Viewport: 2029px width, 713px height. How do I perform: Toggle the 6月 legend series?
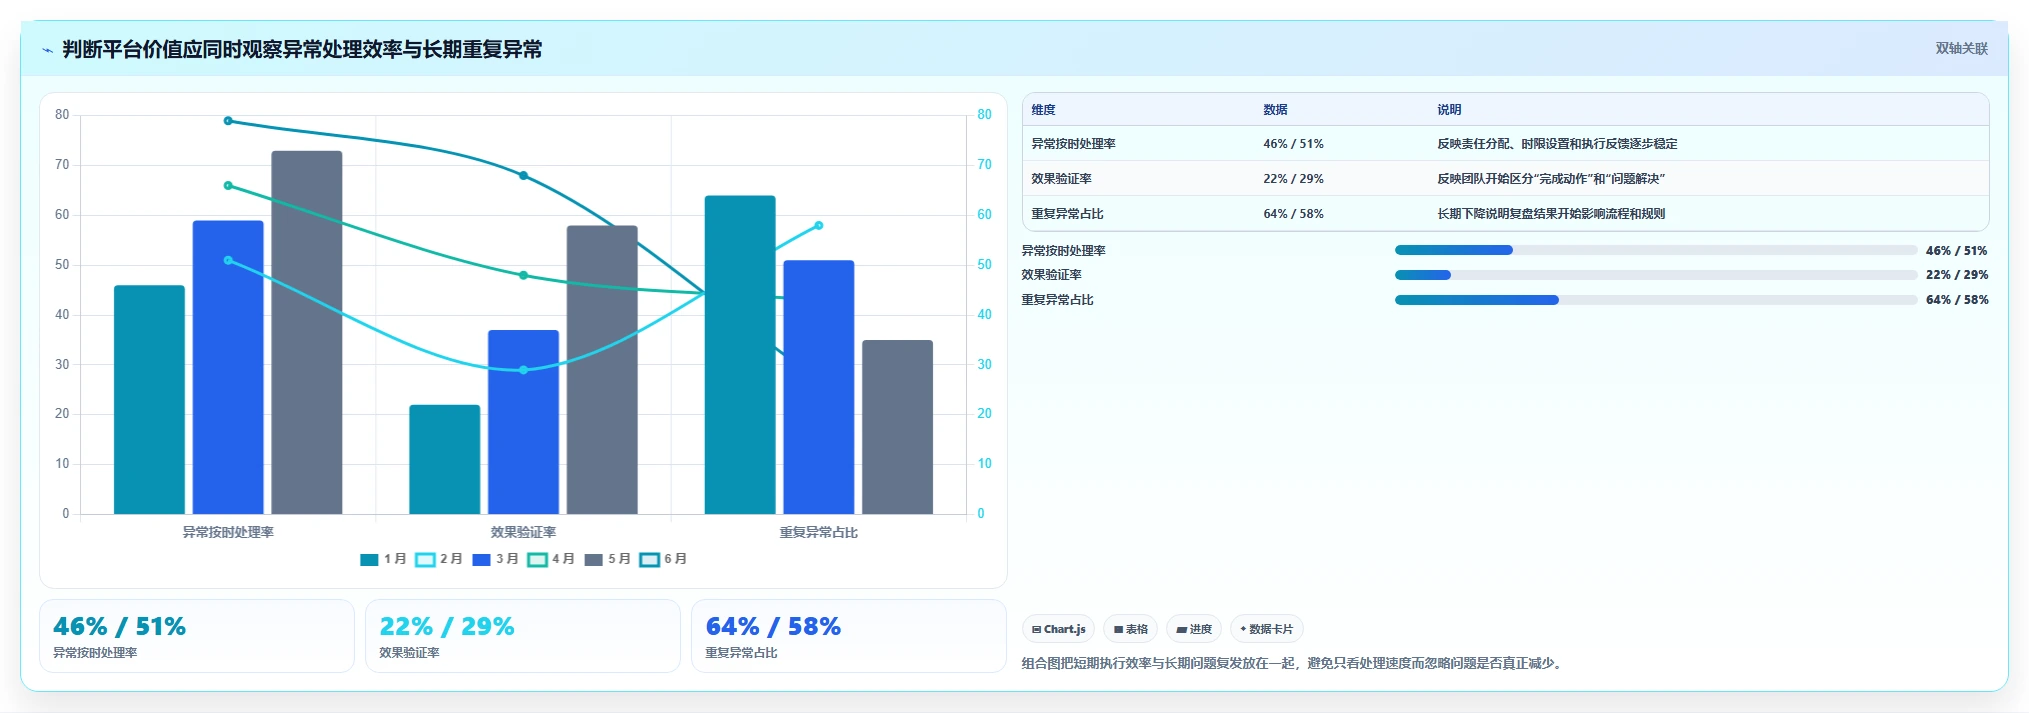tap(663, 559)
